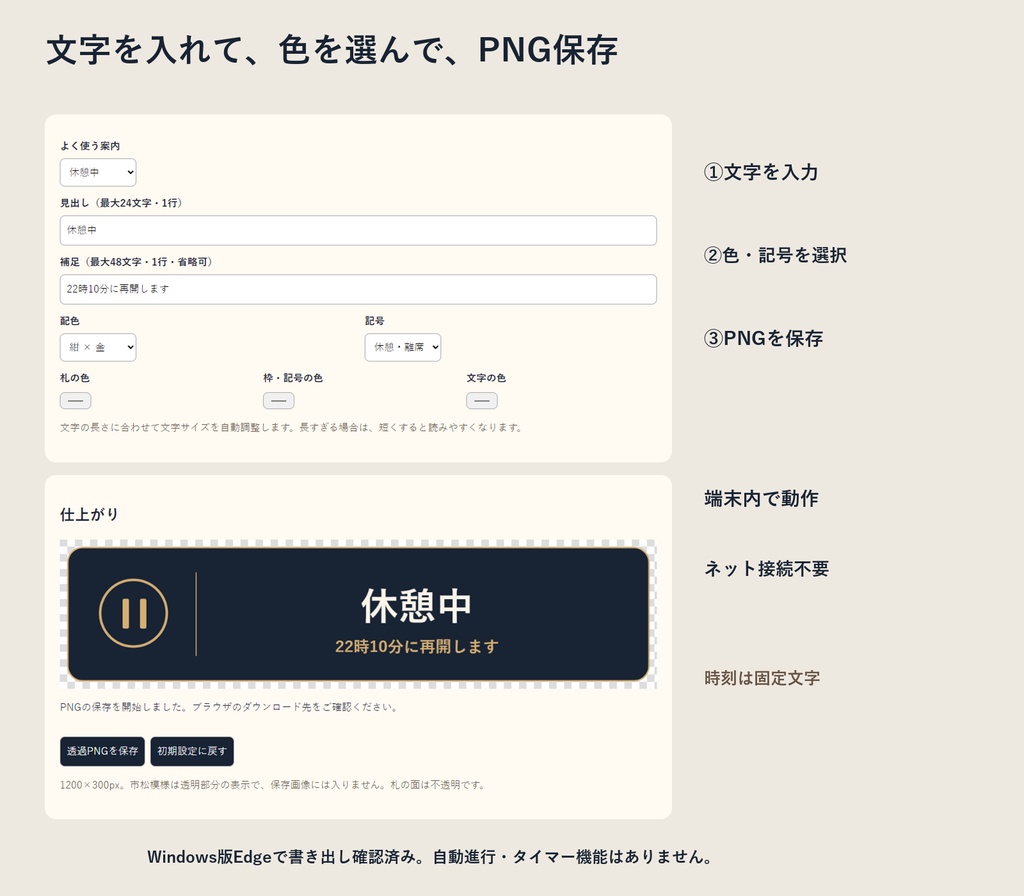This screenshot has width=1024, height=896.
Task: Open the 配色 dropdown showing 紺 × 金
Action: (x=98, y=347)
